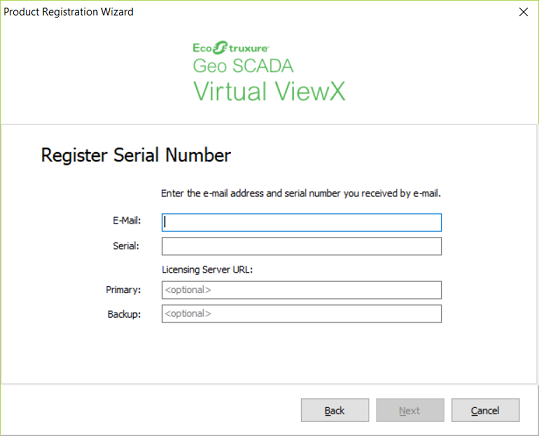Viewport: 539px width, 436px height.
Task: Click the Virtual ViewX logo text
Action: [x=269, y=91]
